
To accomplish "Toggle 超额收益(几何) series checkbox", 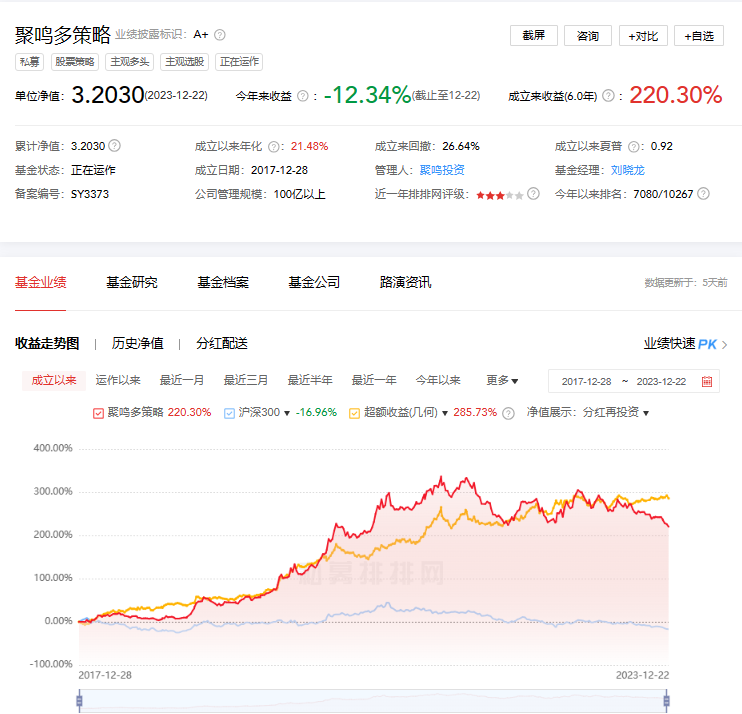I will [x=354, y=414].
